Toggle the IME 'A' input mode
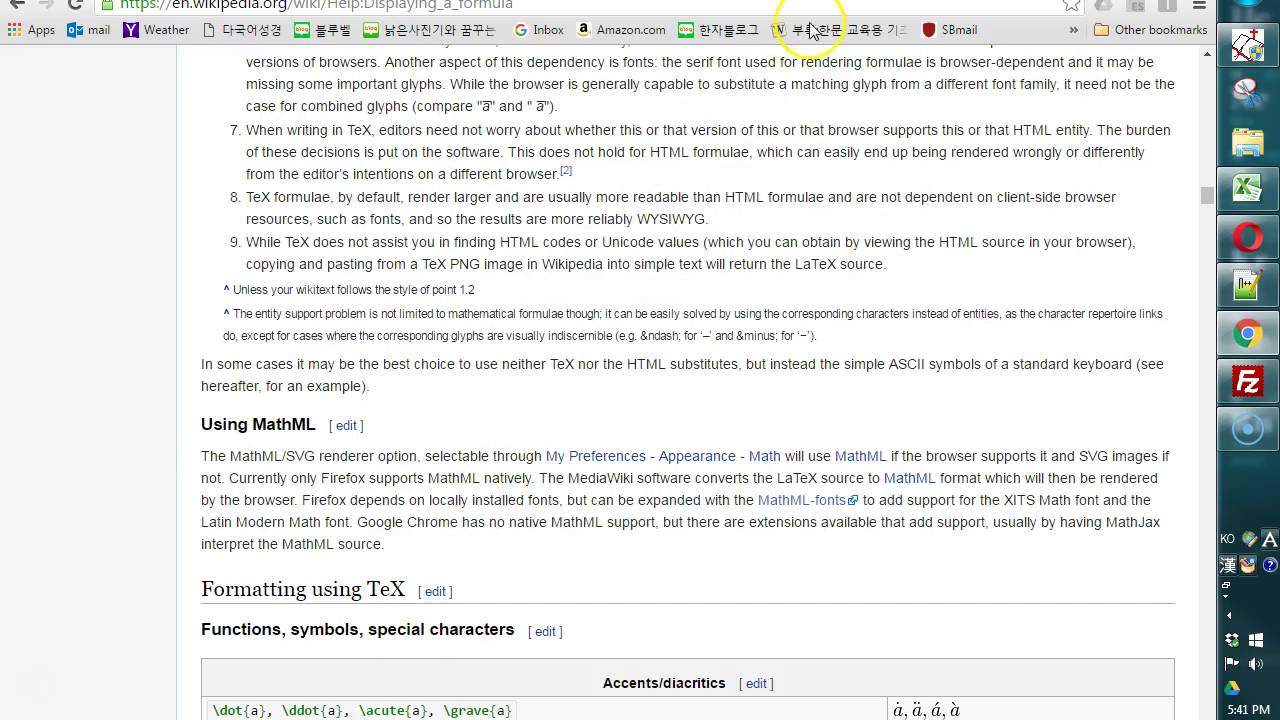This screenshot has height=720, width=1280. 1269,539
